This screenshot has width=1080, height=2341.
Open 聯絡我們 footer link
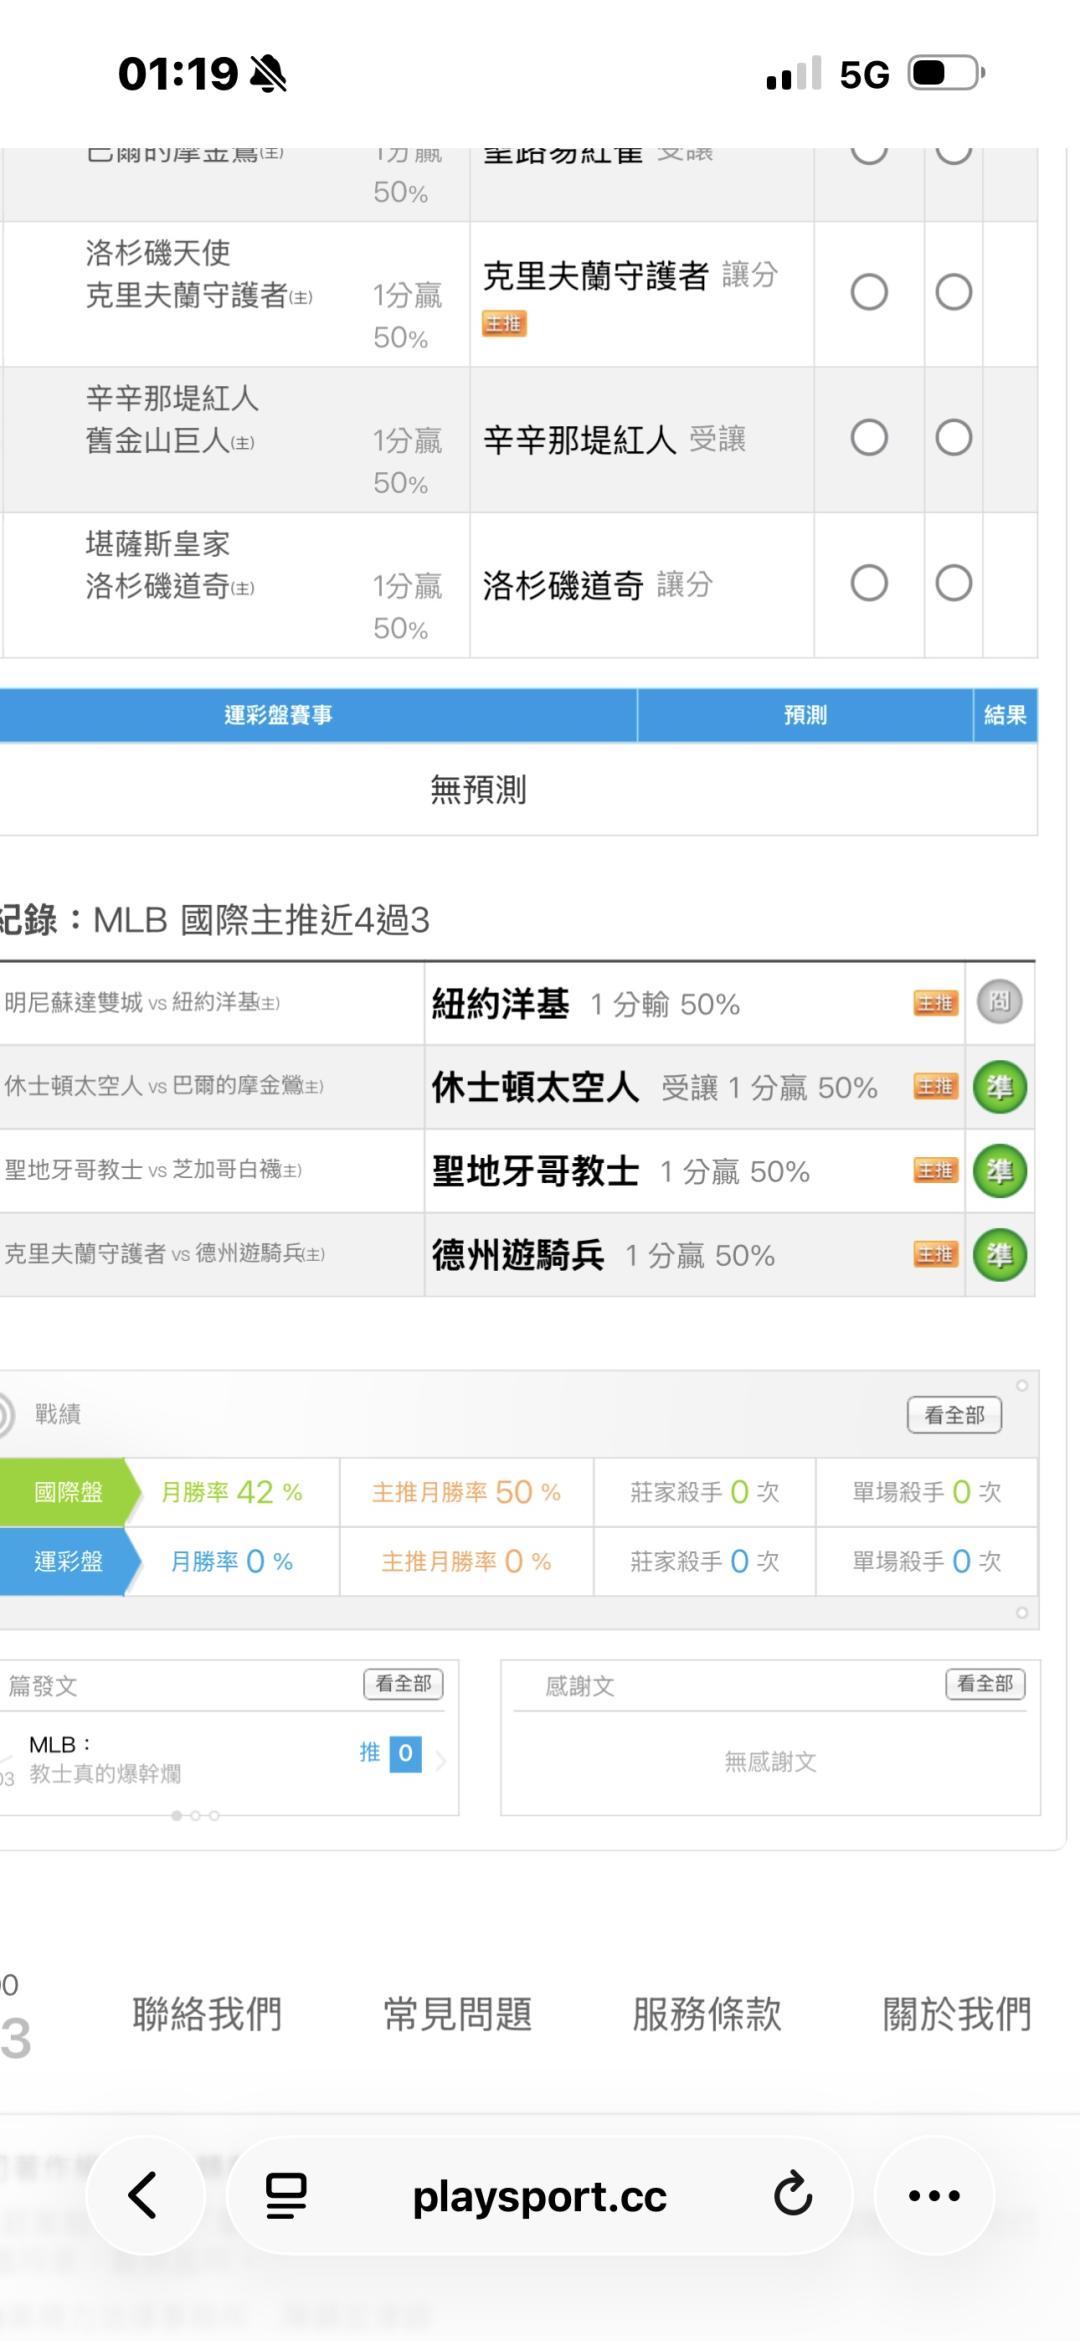click(x=207, y=2013)
